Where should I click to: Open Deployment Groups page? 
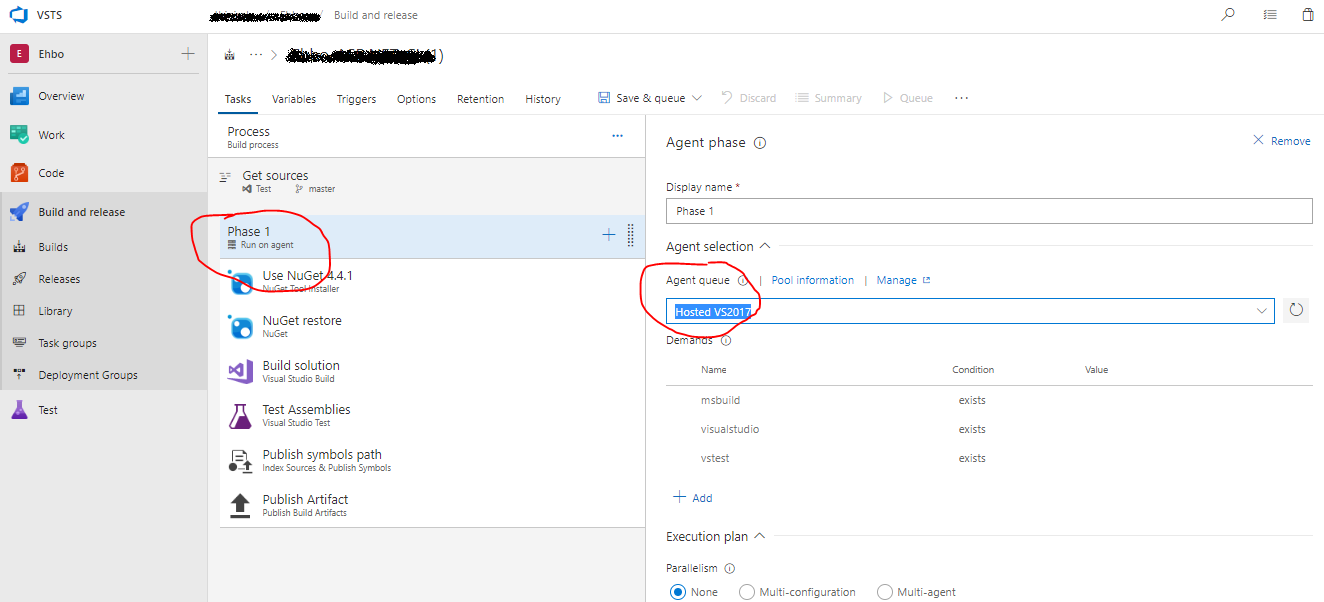(88, 375)
